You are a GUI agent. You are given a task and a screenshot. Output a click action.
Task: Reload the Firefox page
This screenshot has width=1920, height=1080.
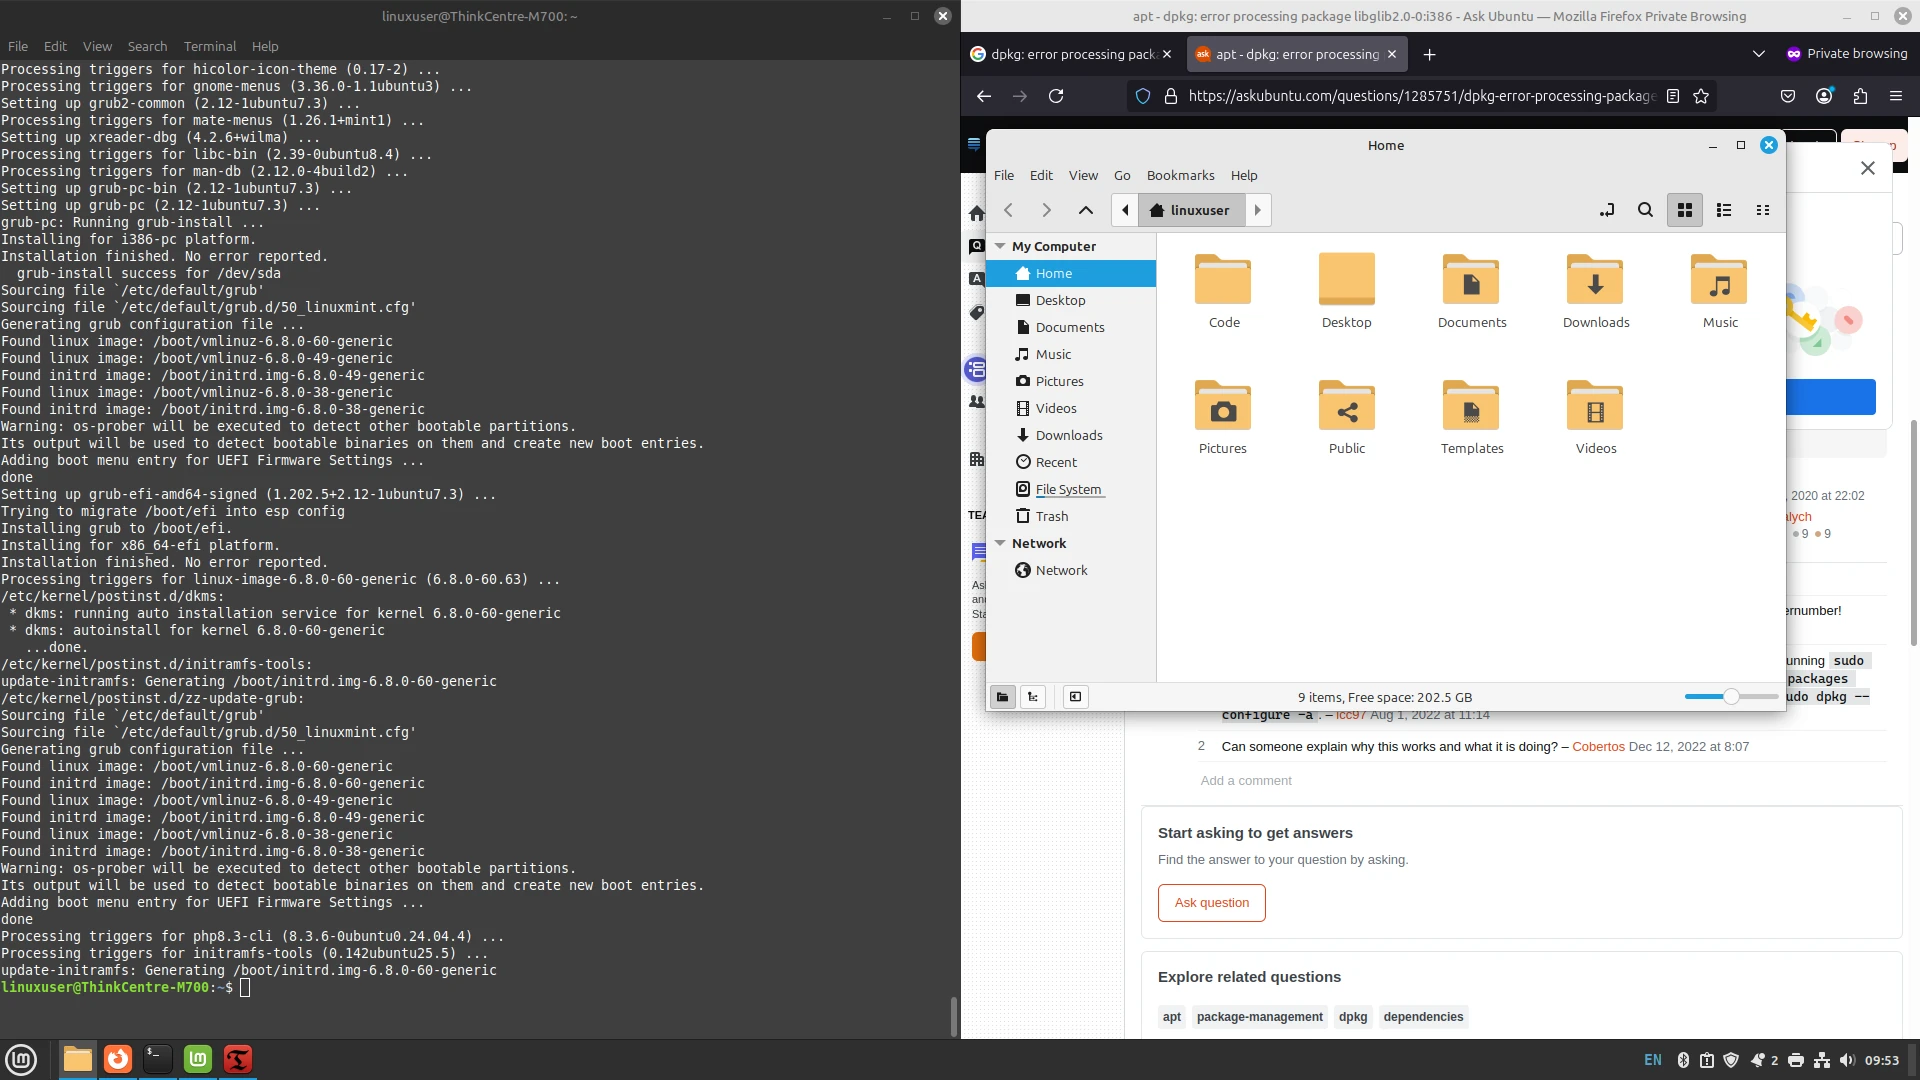click(1056, 96)
